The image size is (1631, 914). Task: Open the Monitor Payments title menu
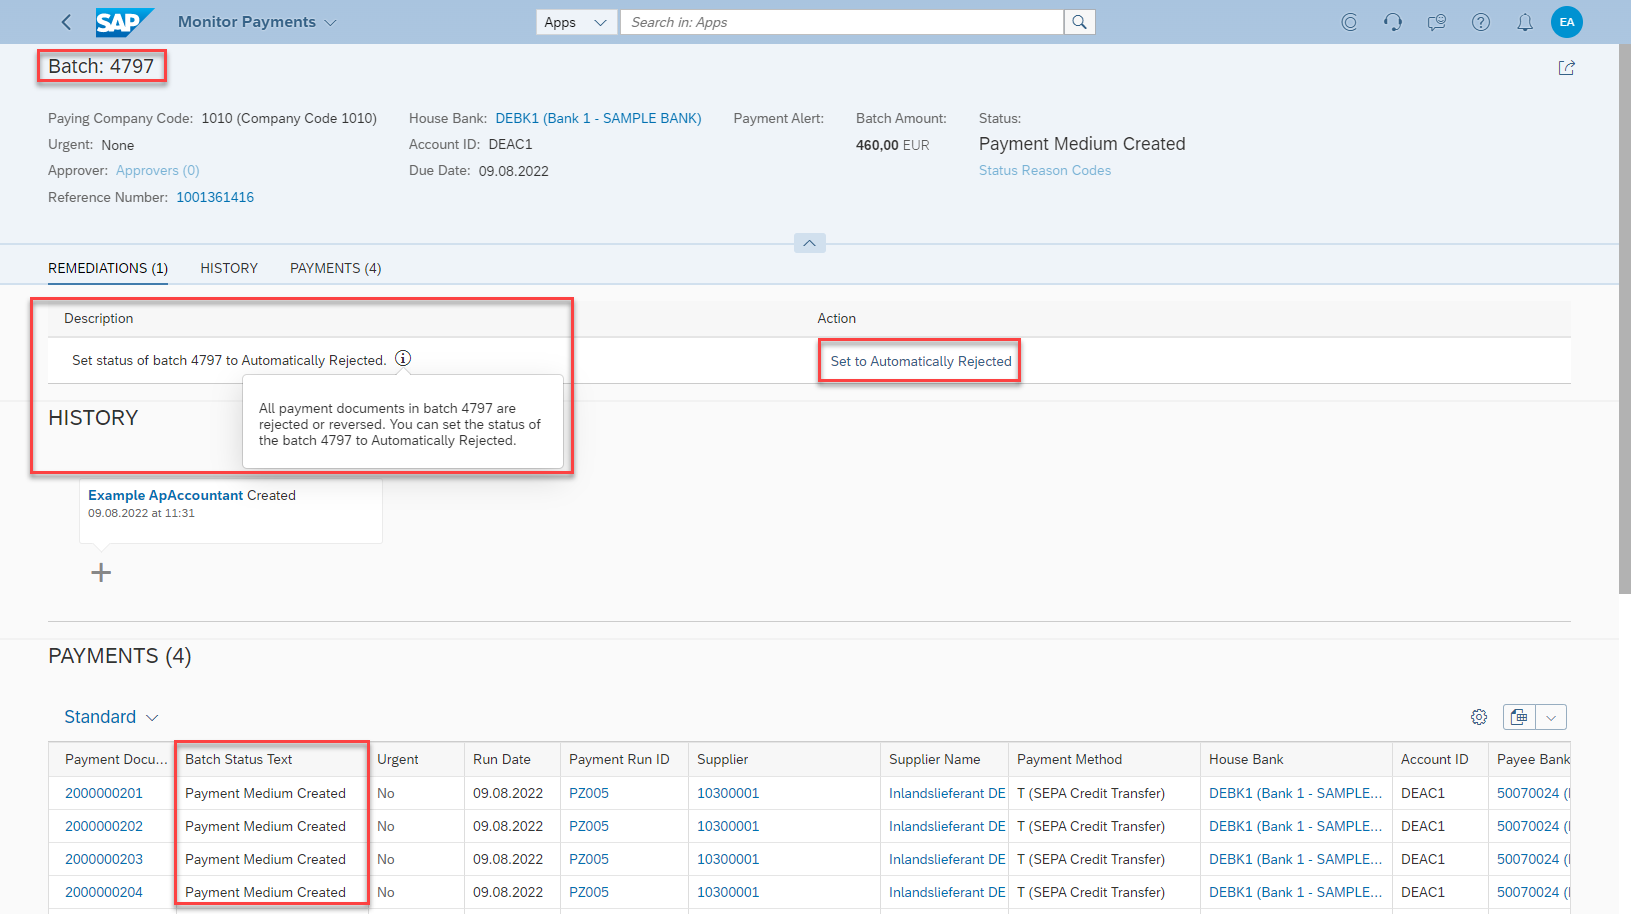(x=257, y=22)
